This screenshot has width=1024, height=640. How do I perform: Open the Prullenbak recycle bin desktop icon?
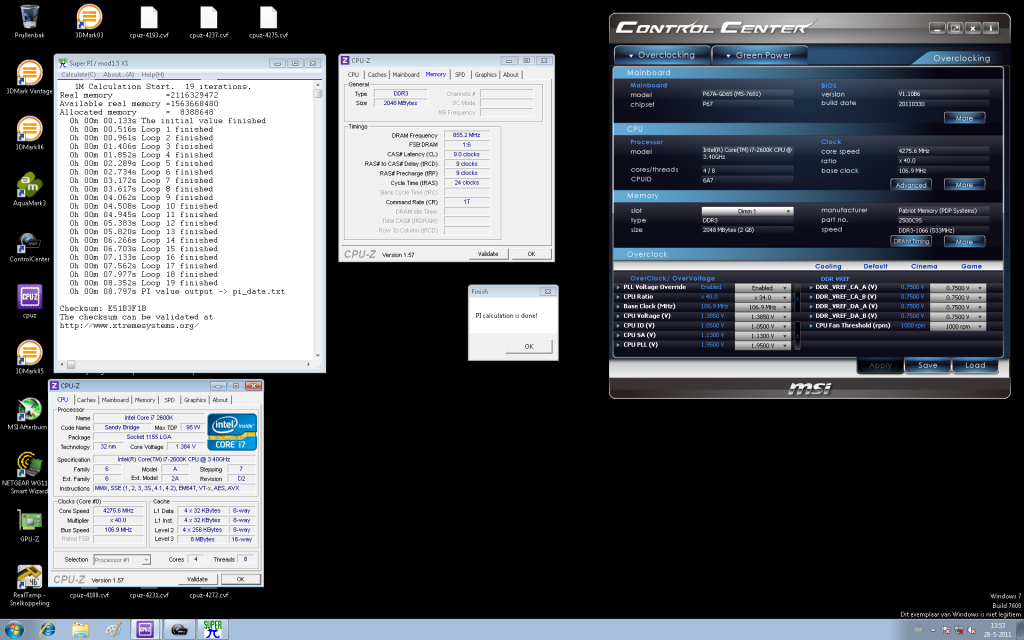29,21
